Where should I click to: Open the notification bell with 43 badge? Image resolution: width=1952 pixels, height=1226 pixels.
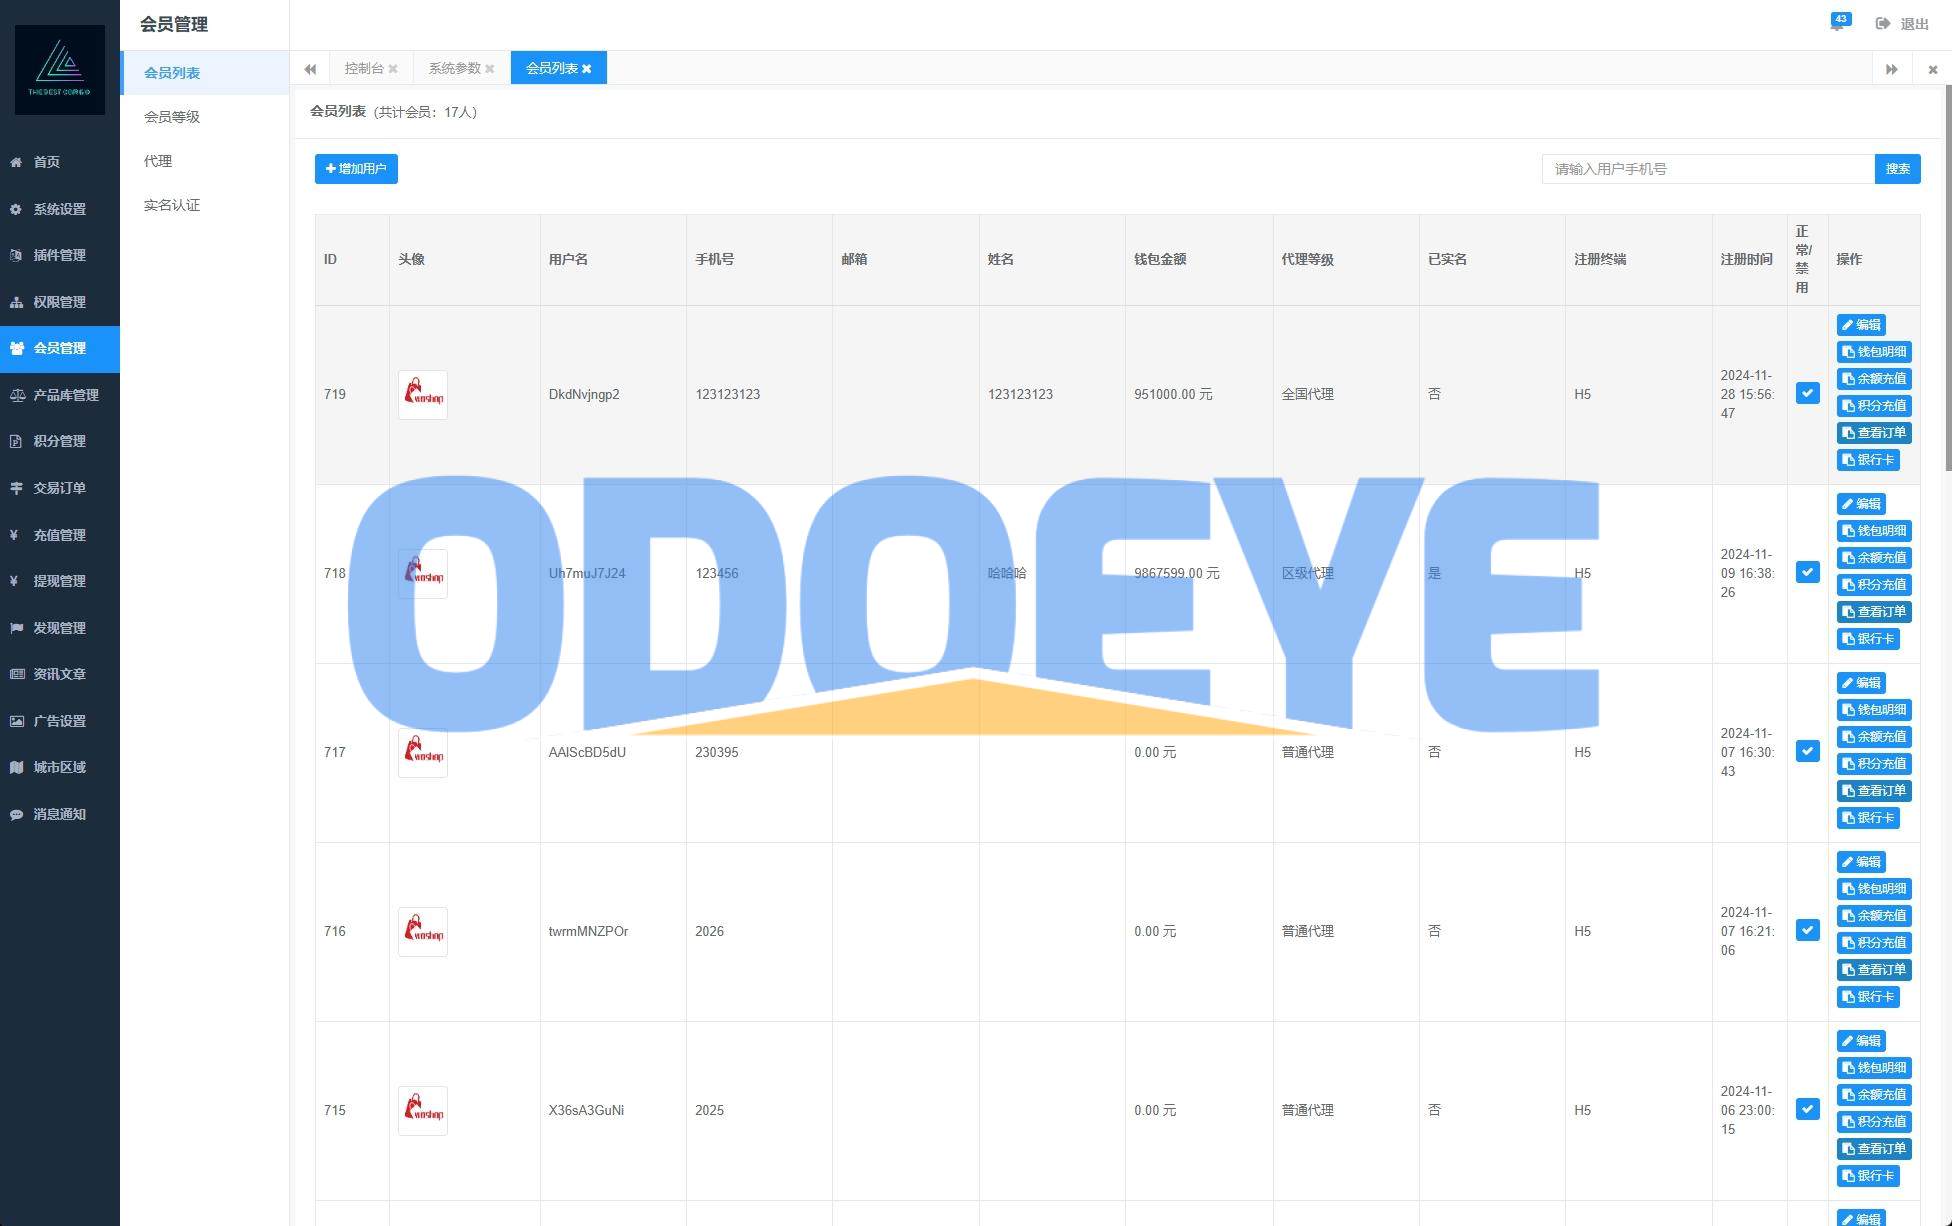point(1838,23)
